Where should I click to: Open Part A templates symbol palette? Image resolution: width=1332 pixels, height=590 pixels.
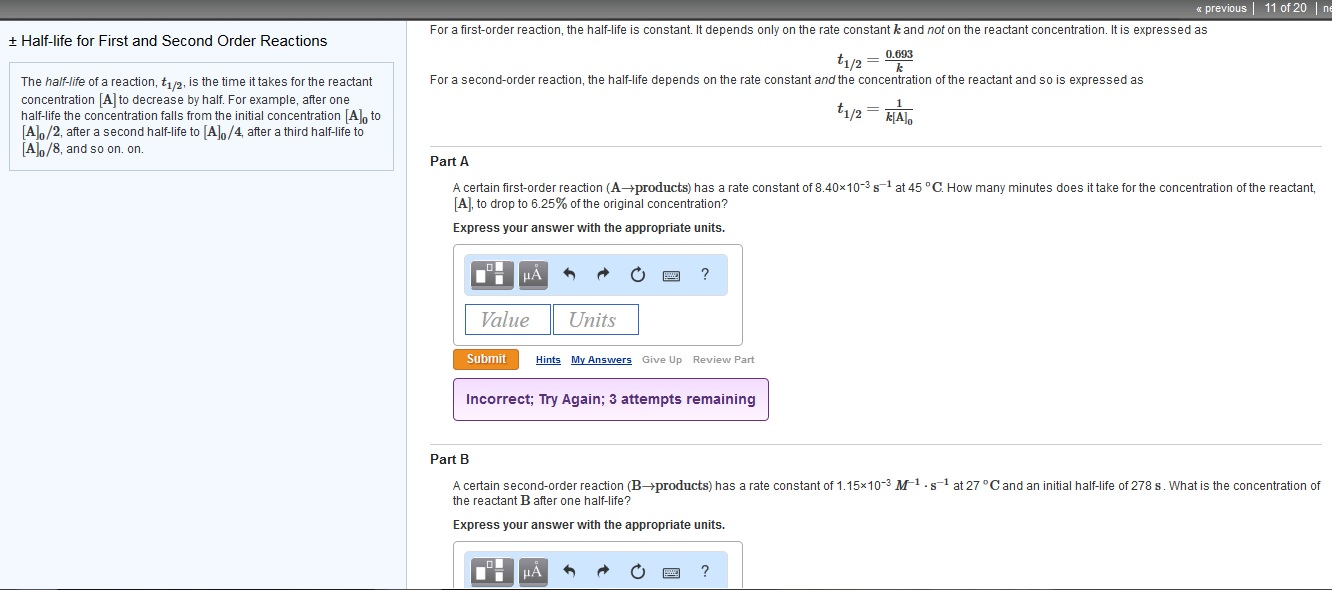[490, 275]
